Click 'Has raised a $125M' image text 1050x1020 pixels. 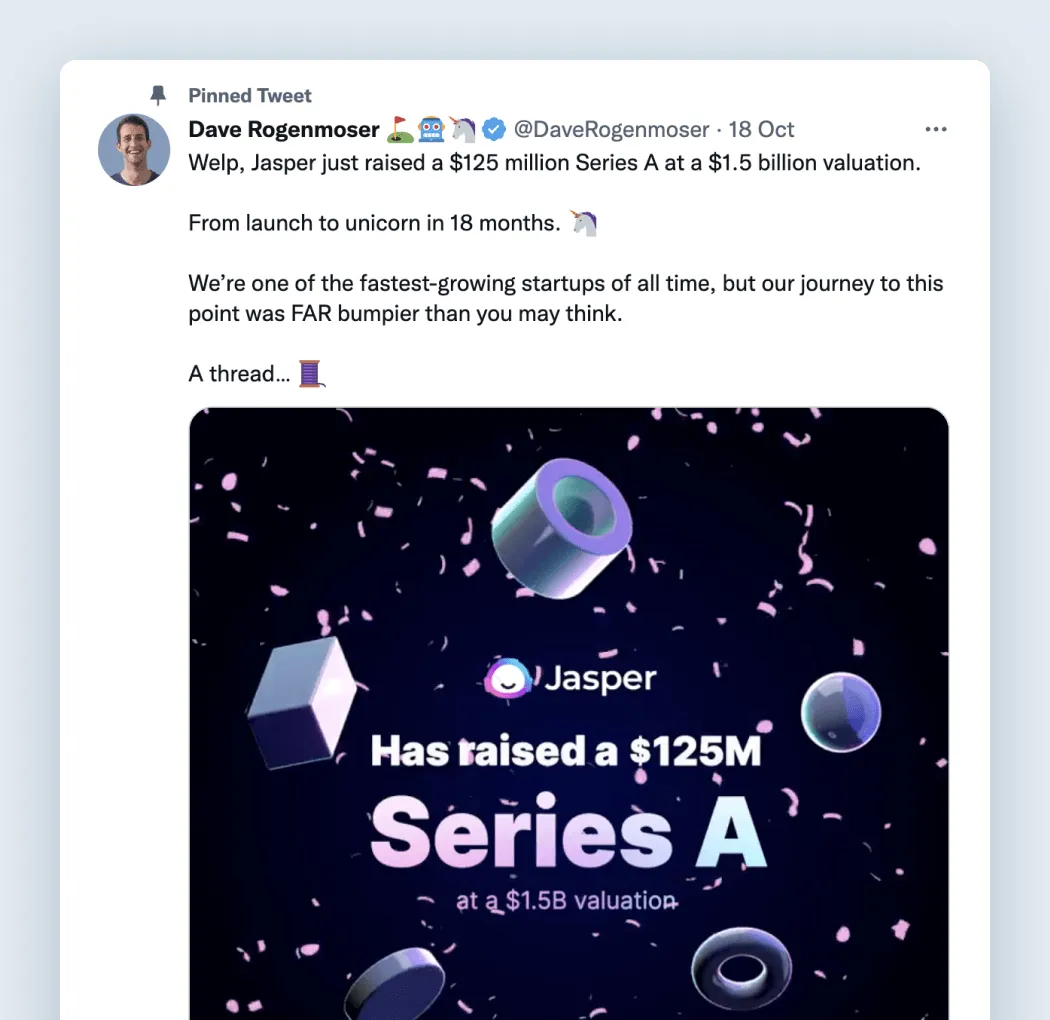(x=566, y=750)
